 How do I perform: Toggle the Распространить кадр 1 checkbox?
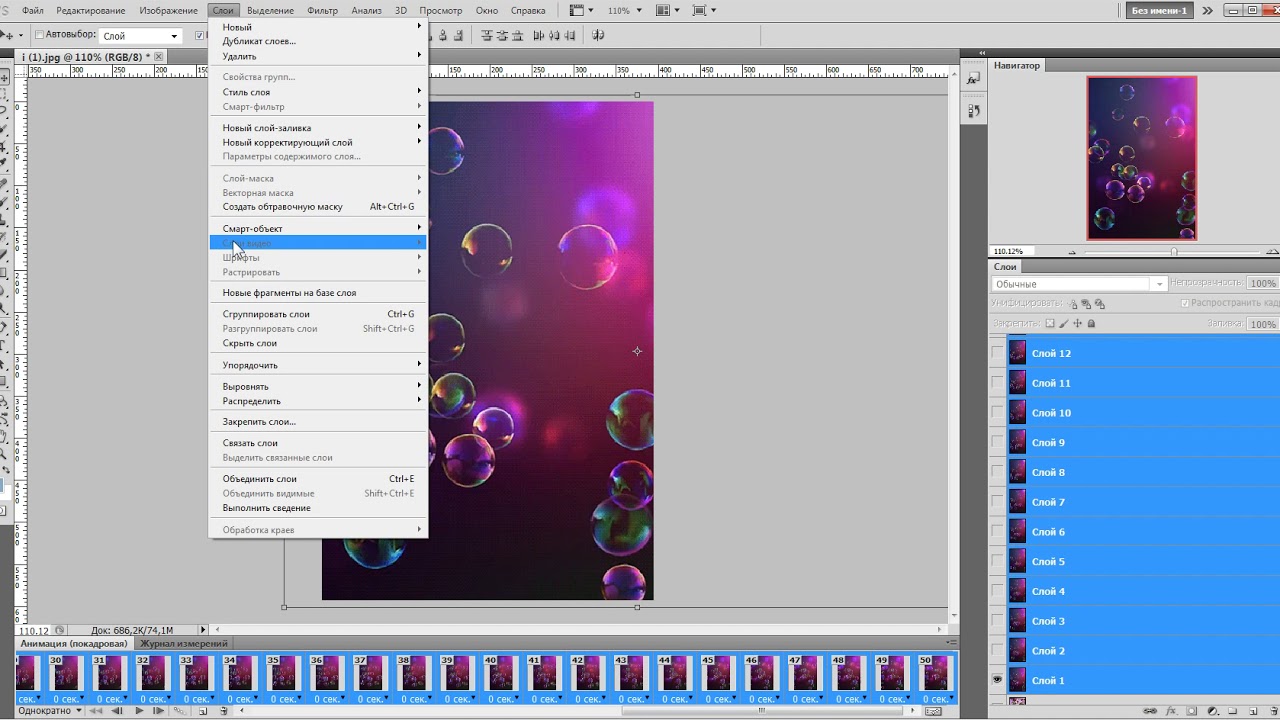(1184, 303)
